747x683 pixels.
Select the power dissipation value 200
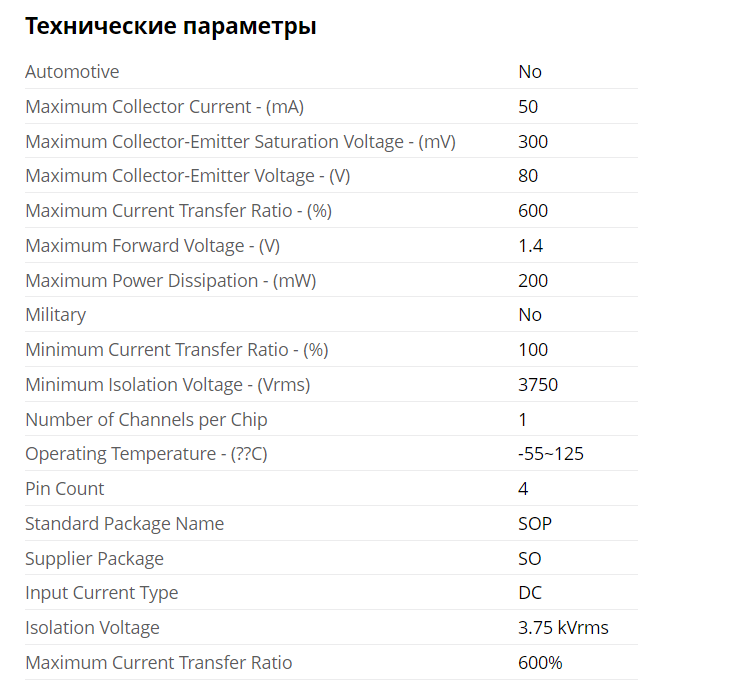pos(533,281)
